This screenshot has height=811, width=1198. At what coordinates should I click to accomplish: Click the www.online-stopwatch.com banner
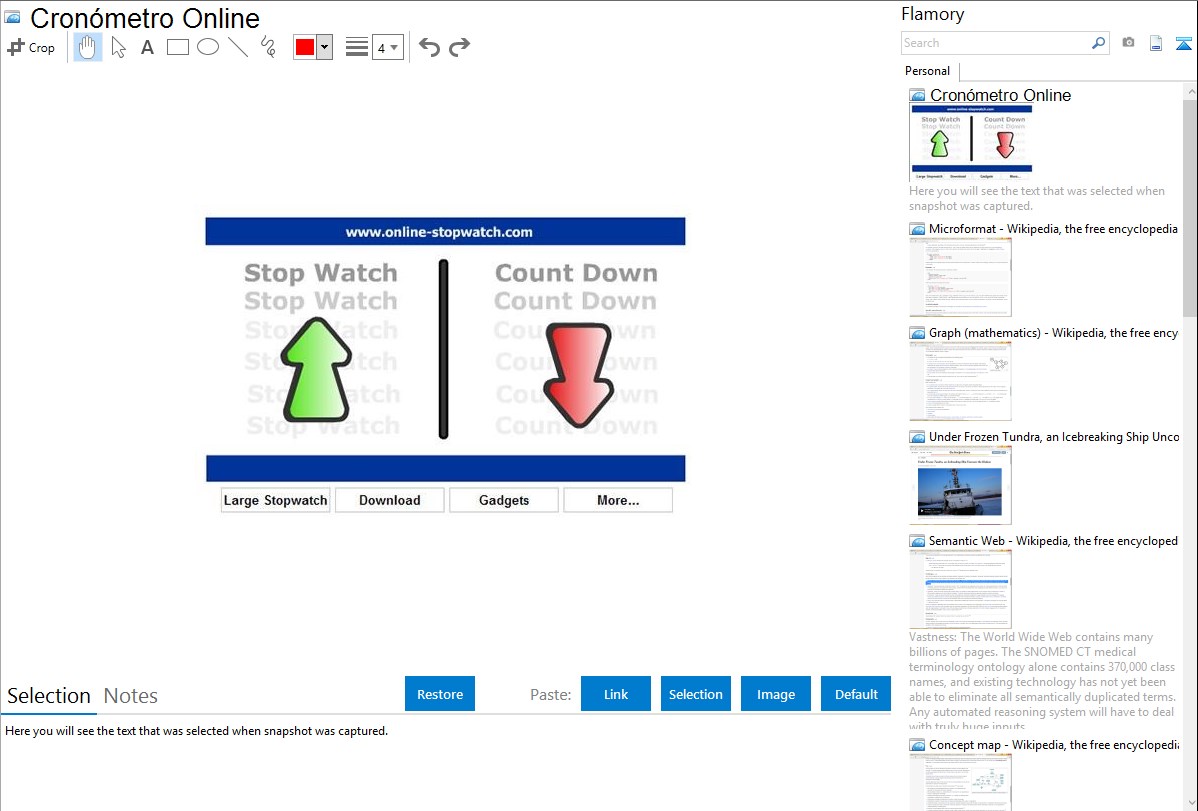coord(445,232)
